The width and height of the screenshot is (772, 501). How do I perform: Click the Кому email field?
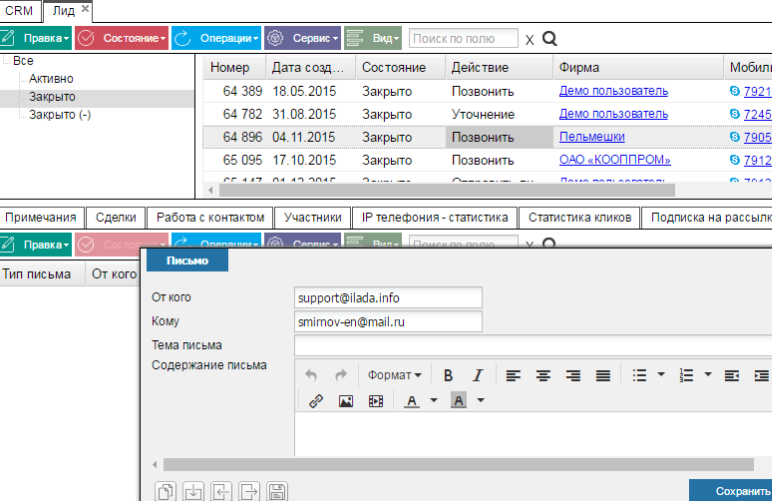point(388,322)
